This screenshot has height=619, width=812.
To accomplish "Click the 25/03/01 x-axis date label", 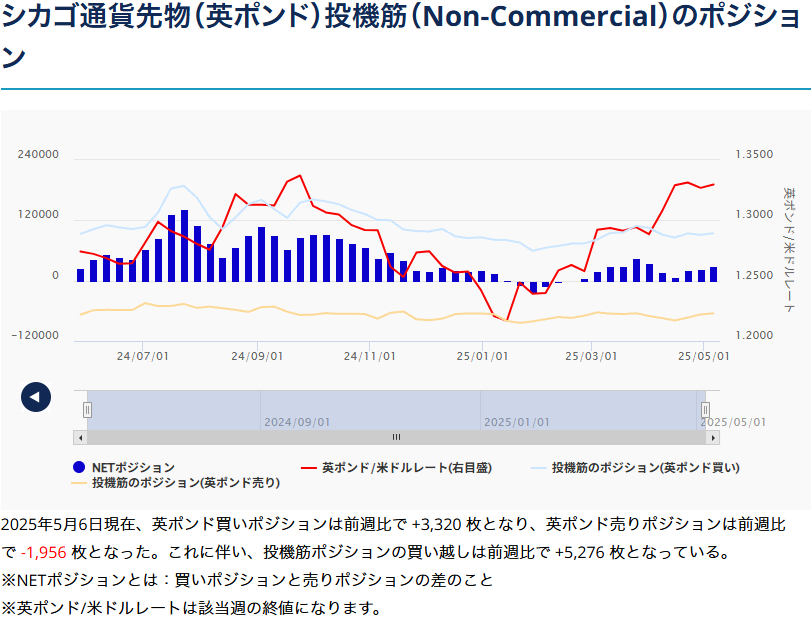I will [590, 355].
